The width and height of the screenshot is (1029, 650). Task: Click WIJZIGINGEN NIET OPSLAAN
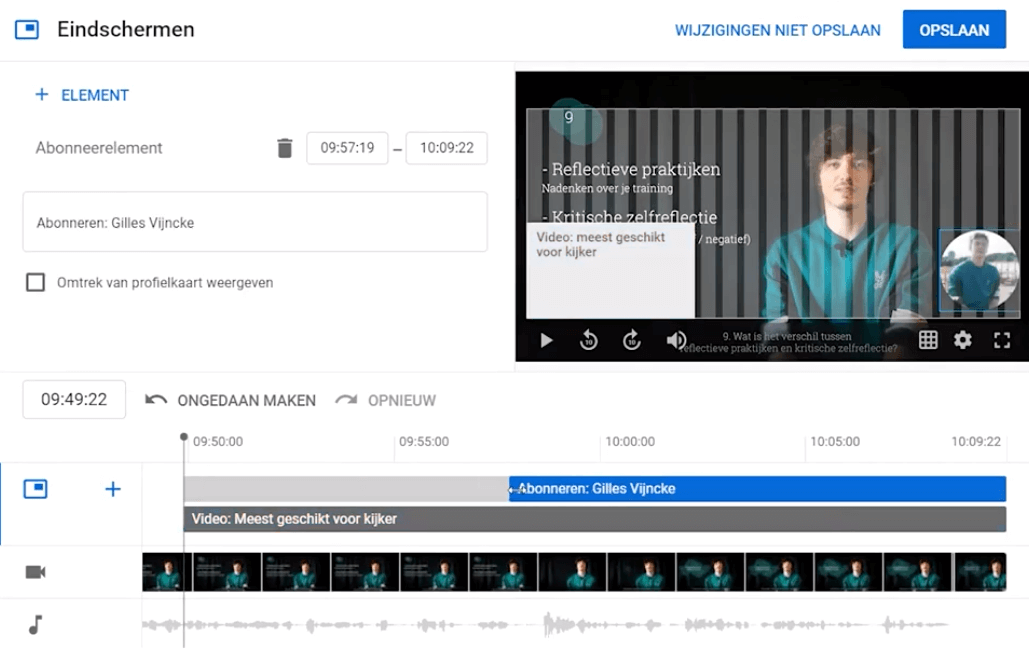(778, 30)
